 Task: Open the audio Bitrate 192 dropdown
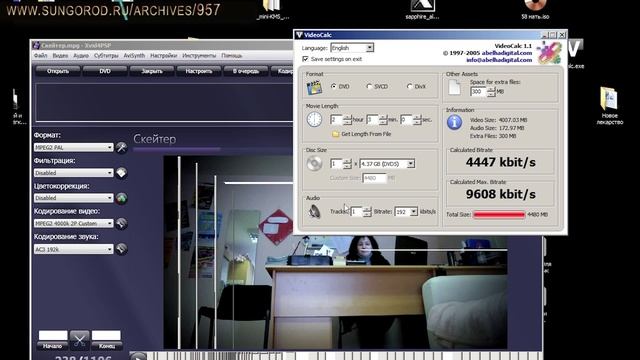(413, 212)
